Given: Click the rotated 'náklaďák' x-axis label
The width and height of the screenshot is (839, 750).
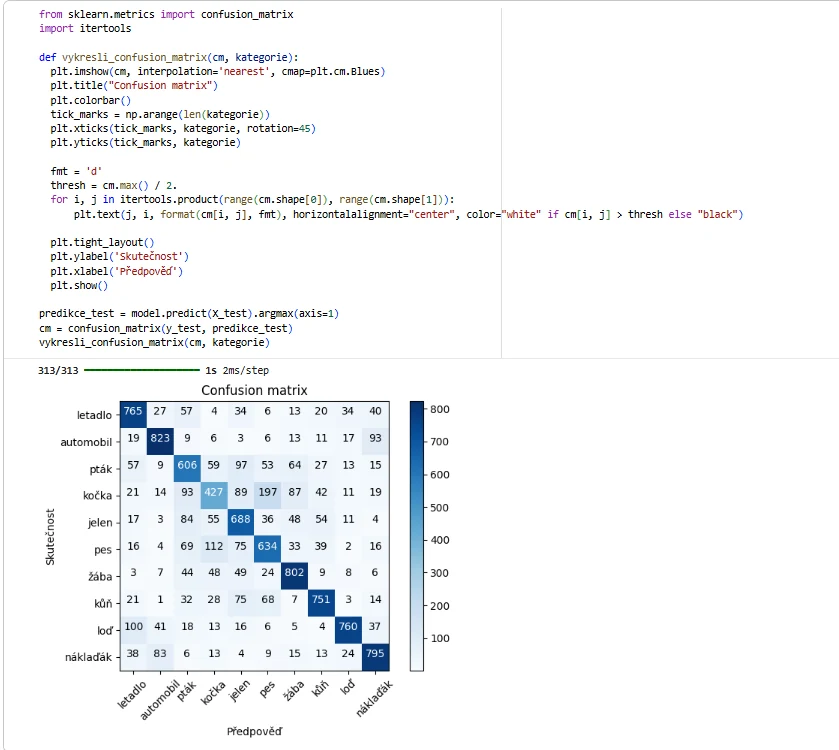Looking at the screenshot, I should (x=374, y=698).
